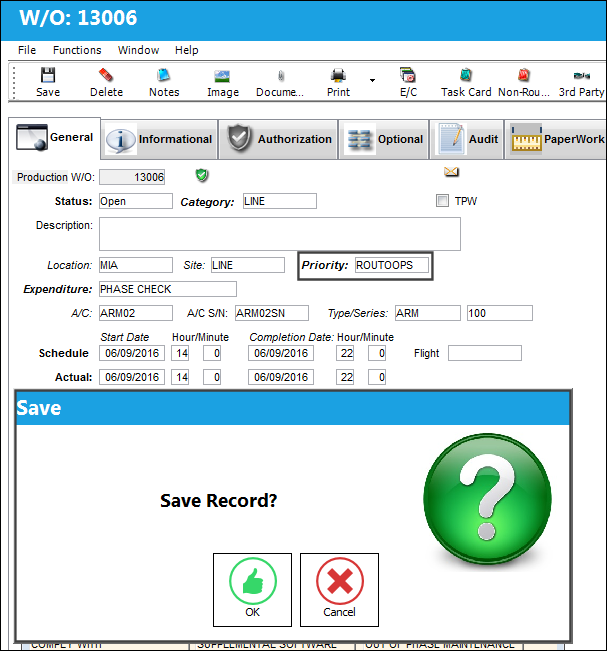Screen dimensions: 607x651
Task: Click the Schedule completion hour field
Action: click(x=345, y=353)
